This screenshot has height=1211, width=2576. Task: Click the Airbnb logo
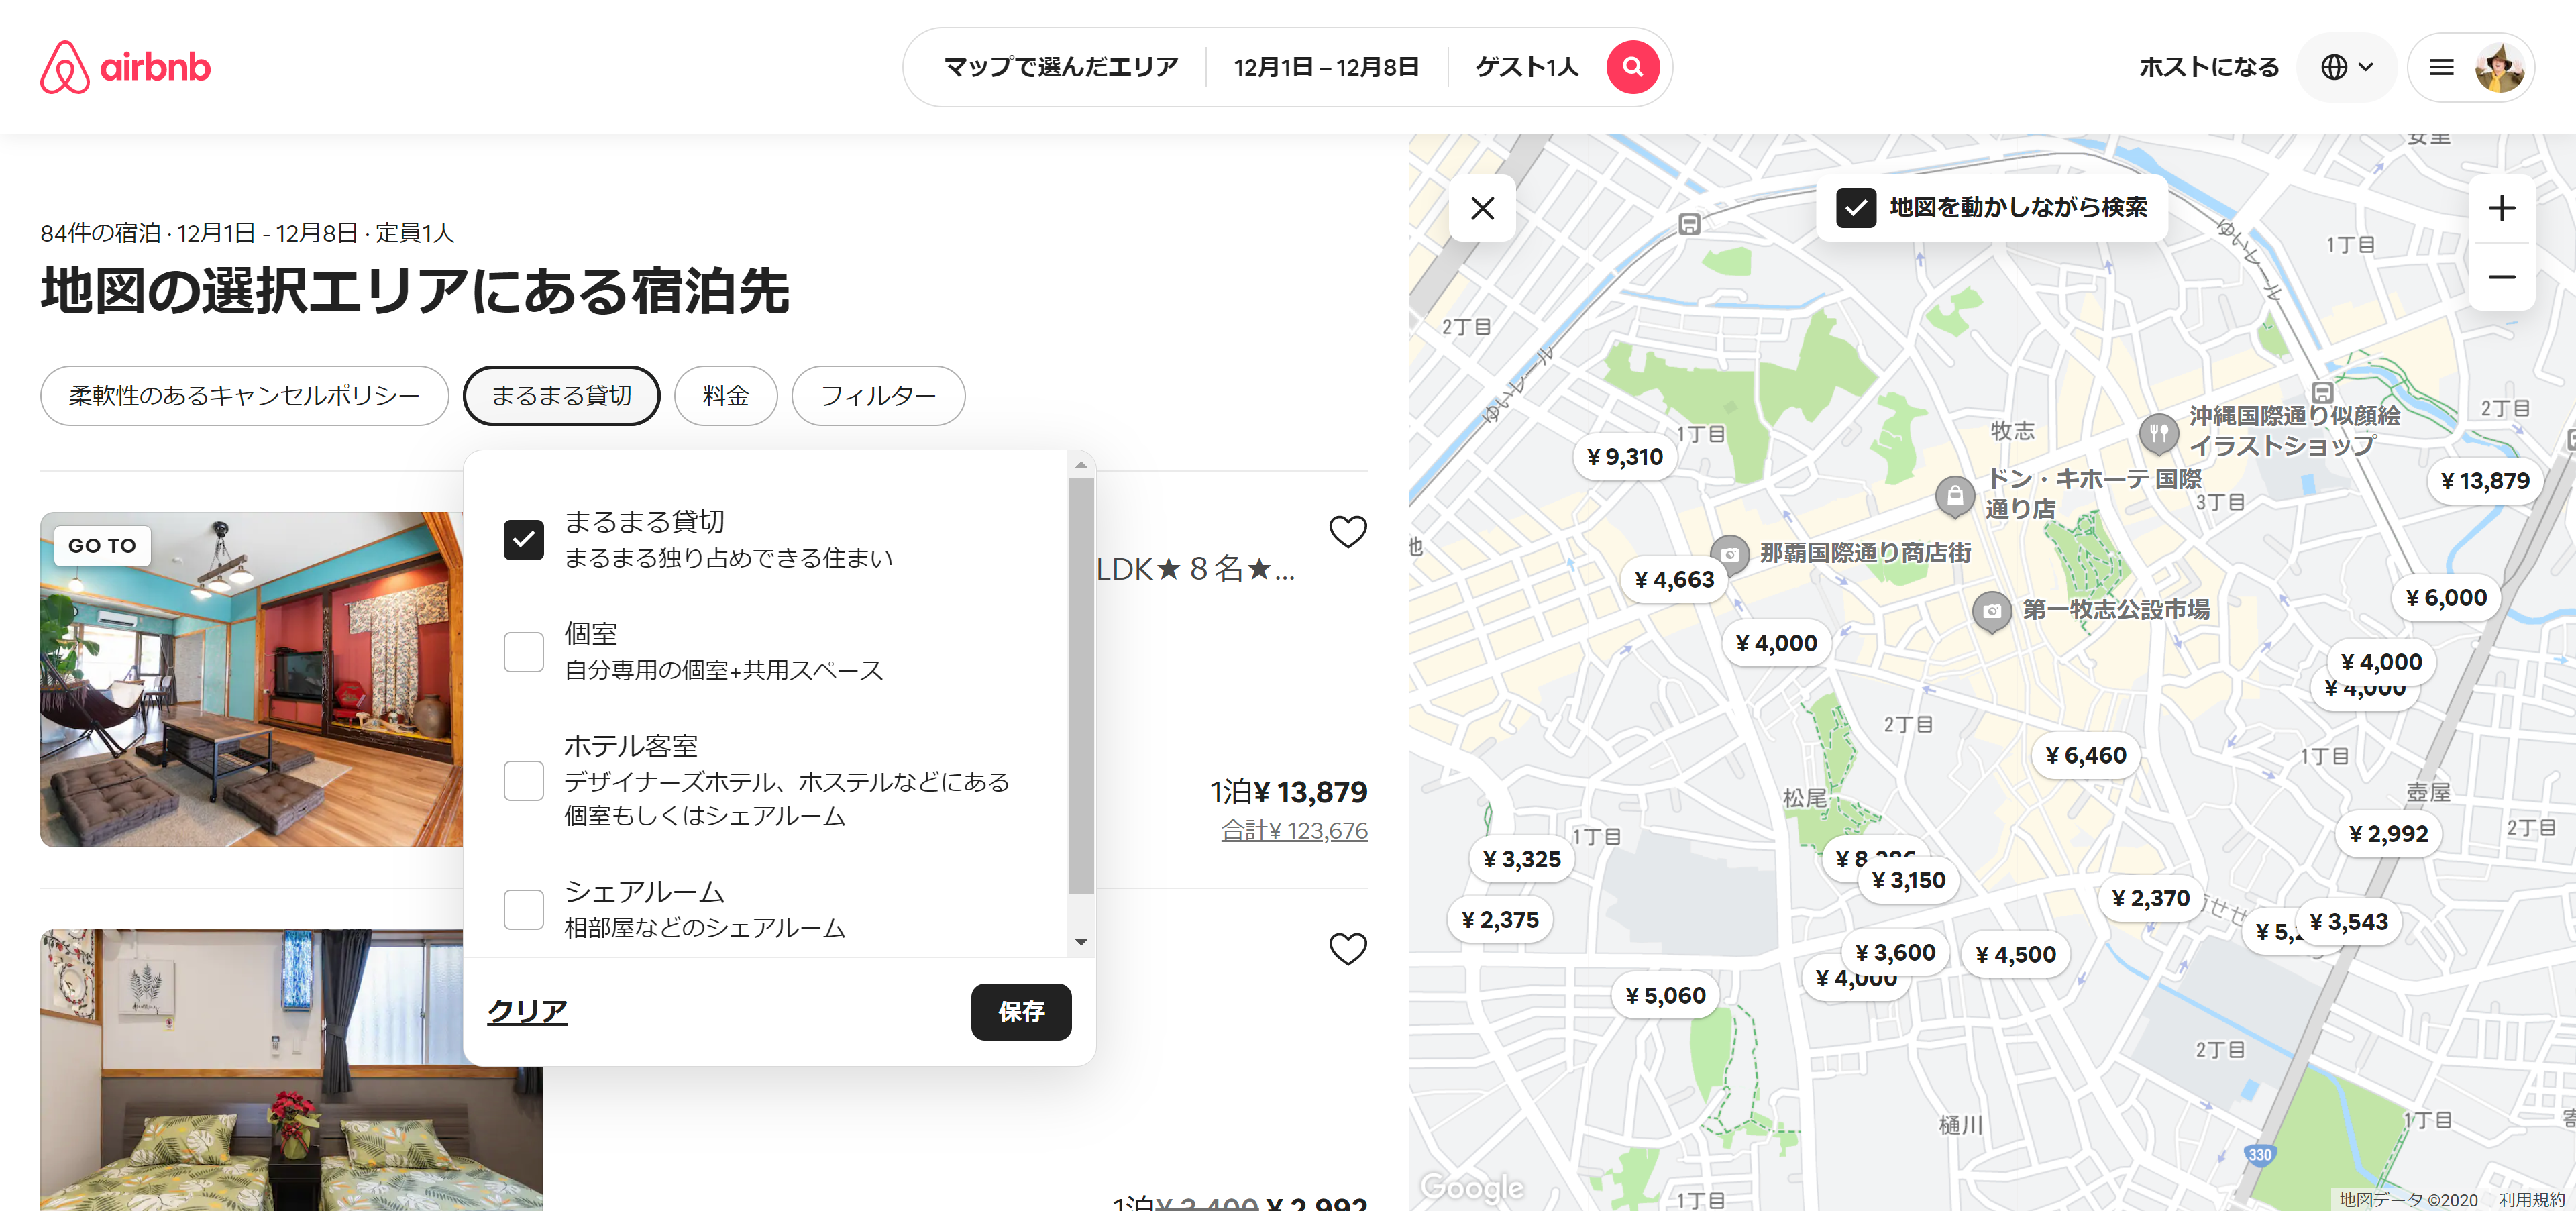(x=125, y=67)
